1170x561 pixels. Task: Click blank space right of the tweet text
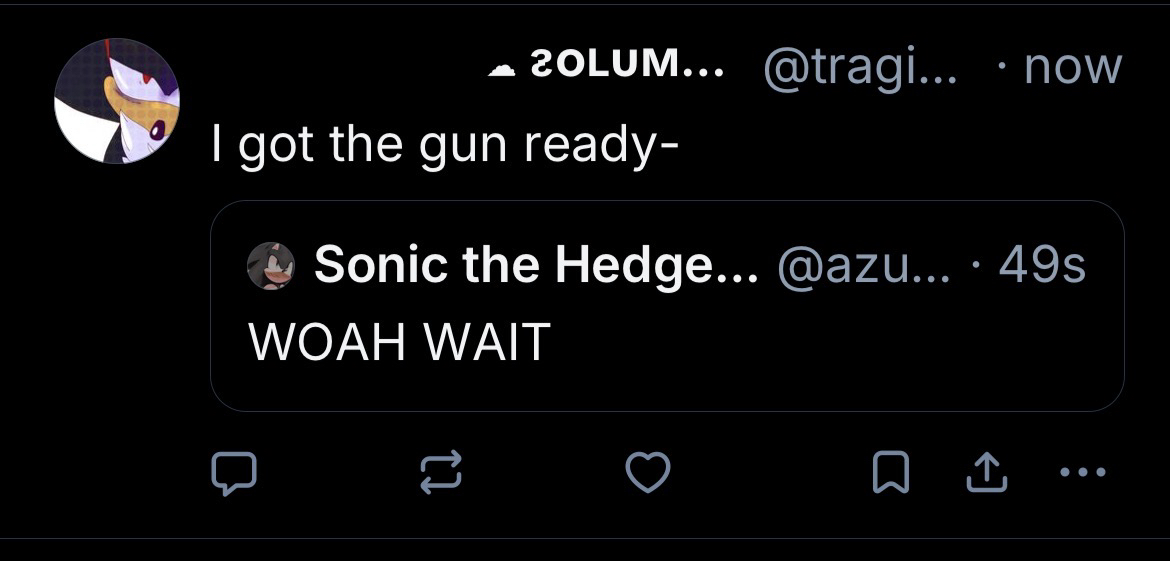click(x=900, y=148)
